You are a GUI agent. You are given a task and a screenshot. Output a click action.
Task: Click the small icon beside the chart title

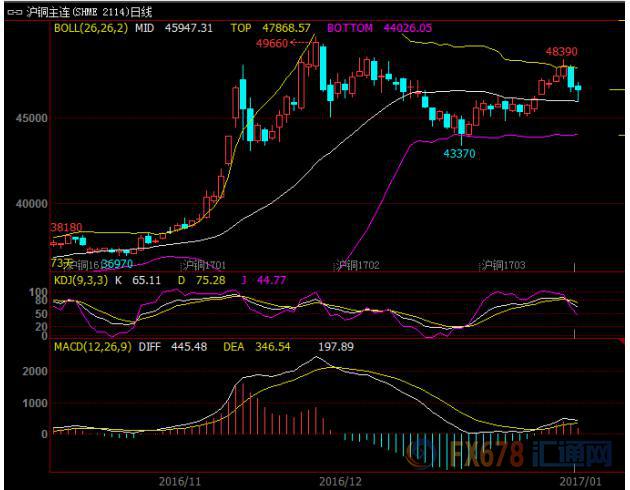click(12, 11)
